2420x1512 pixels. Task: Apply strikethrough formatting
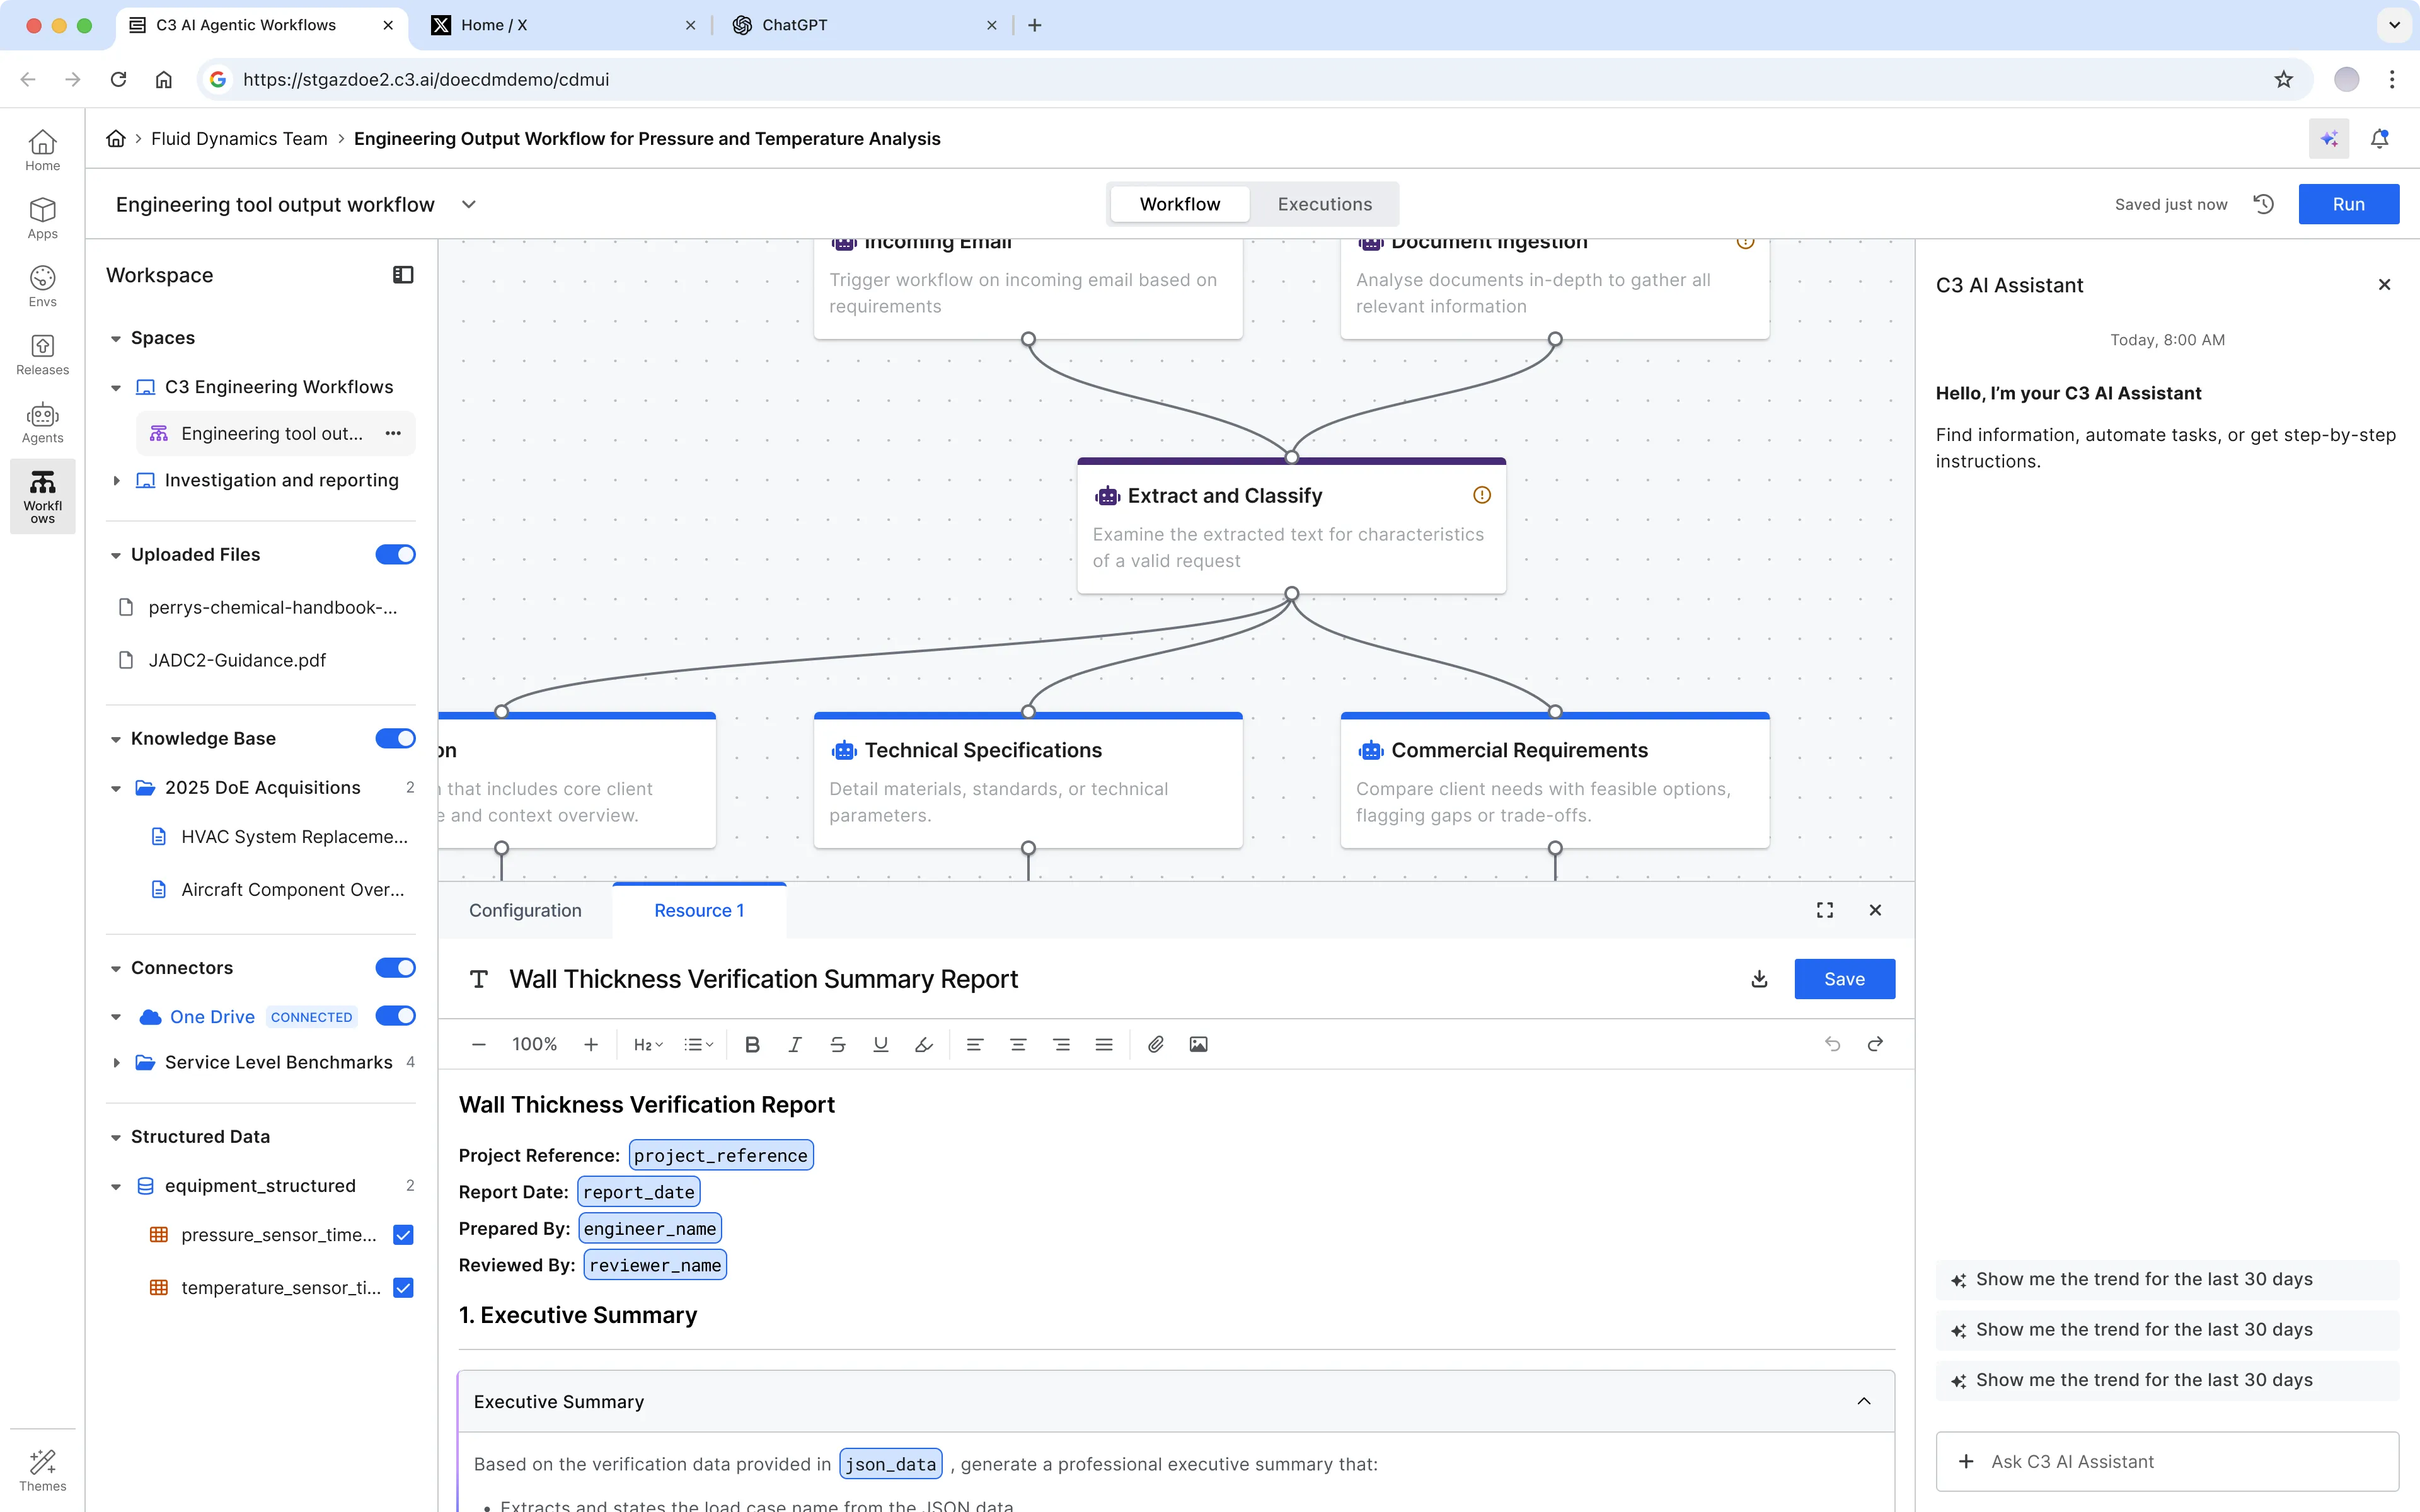[838, 1044]
